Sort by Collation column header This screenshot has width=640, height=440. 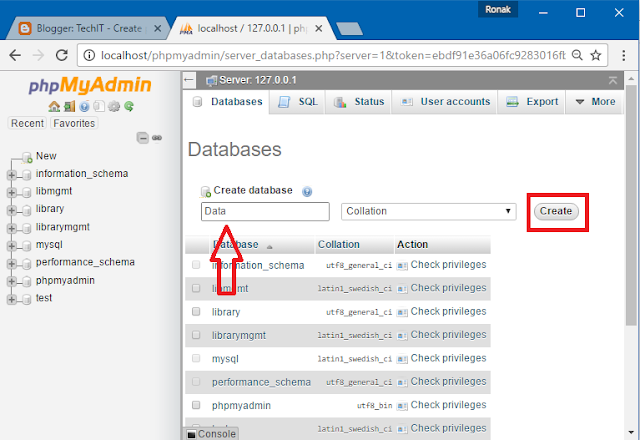click(338, 244)
